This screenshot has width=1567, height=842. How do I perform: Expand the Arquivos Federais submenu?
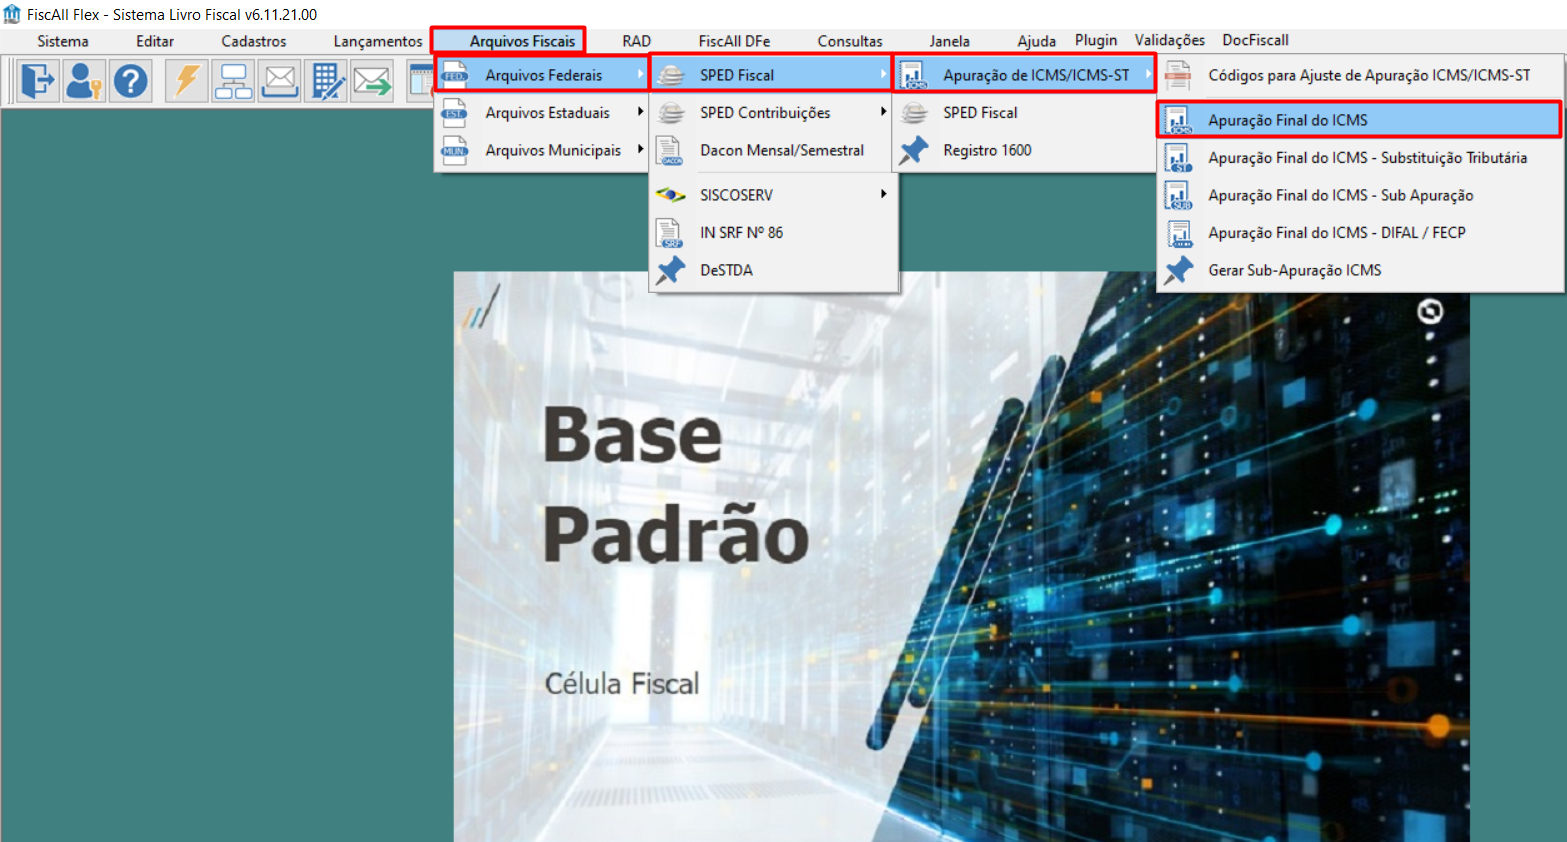tap(542, 75)
